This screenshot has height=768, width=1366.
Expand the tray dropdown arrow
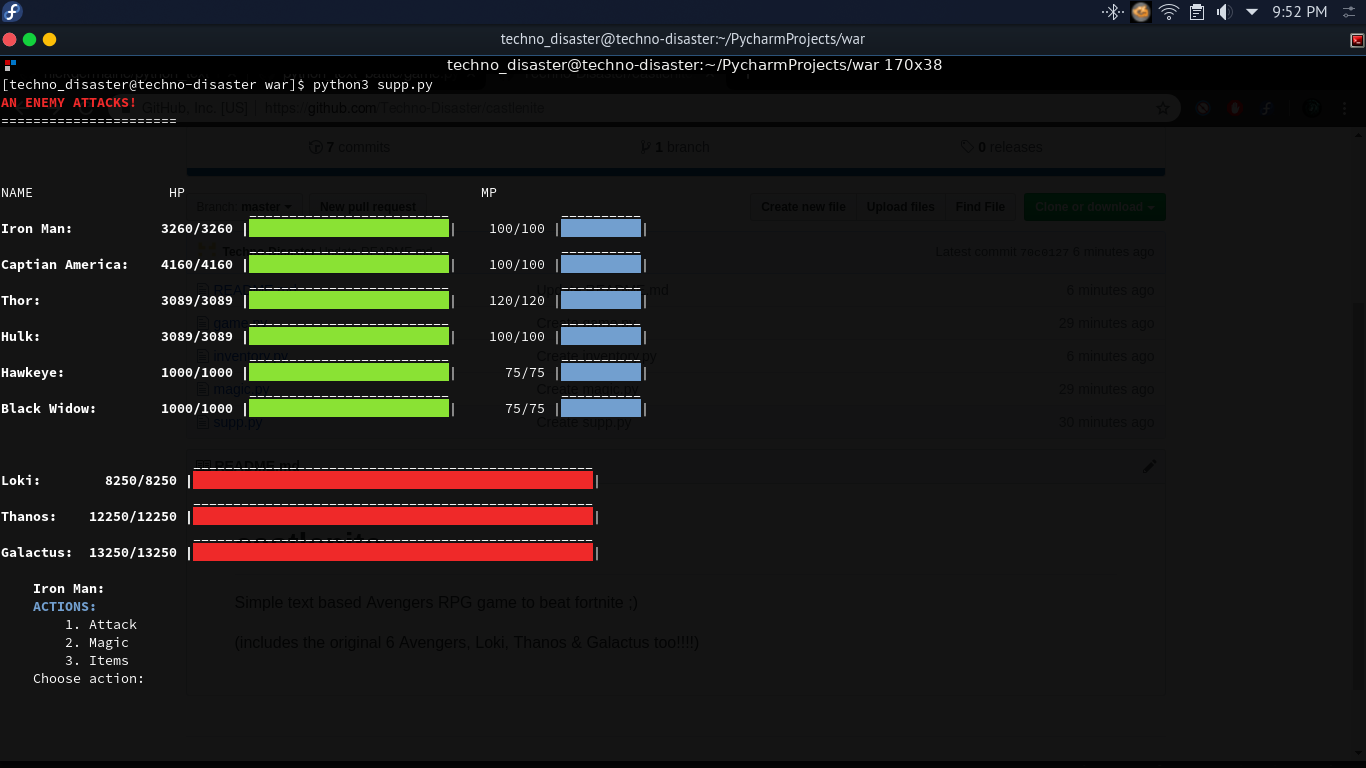point(1252,12)
